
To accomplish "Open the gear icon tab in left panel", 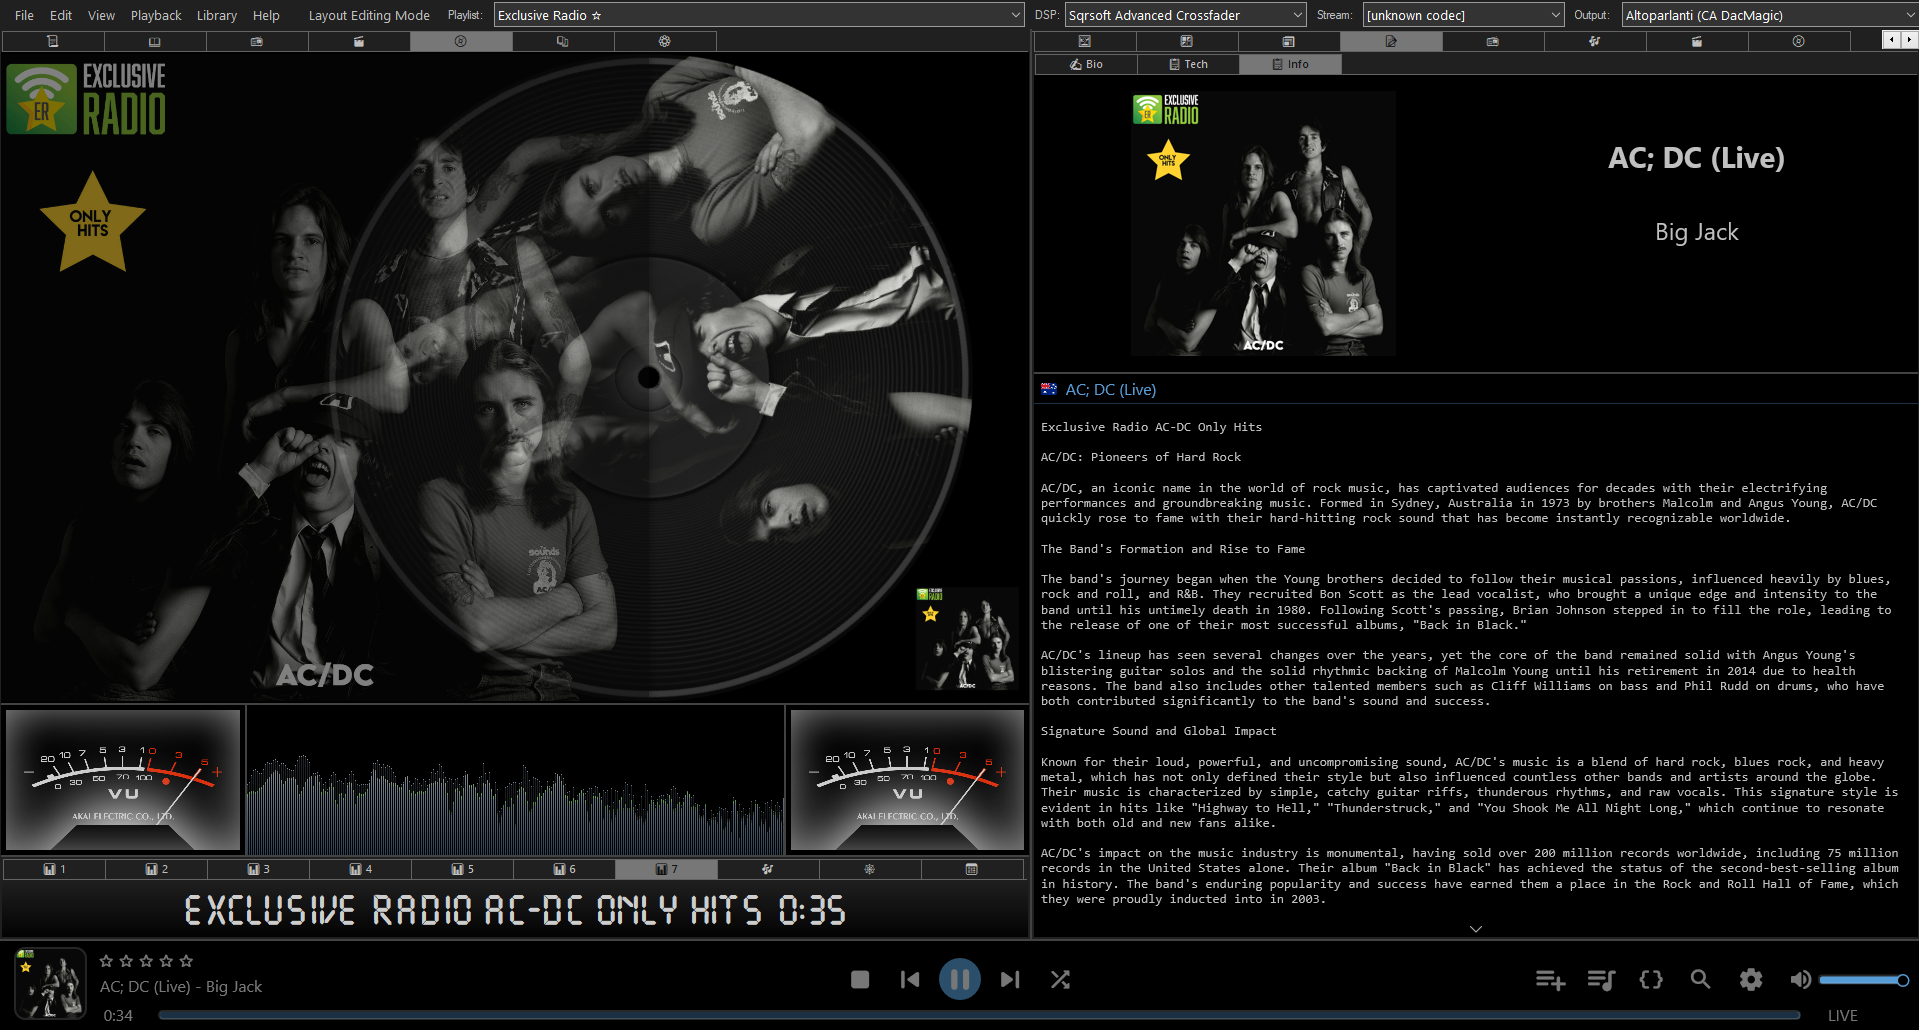I will tap(665, 41).
